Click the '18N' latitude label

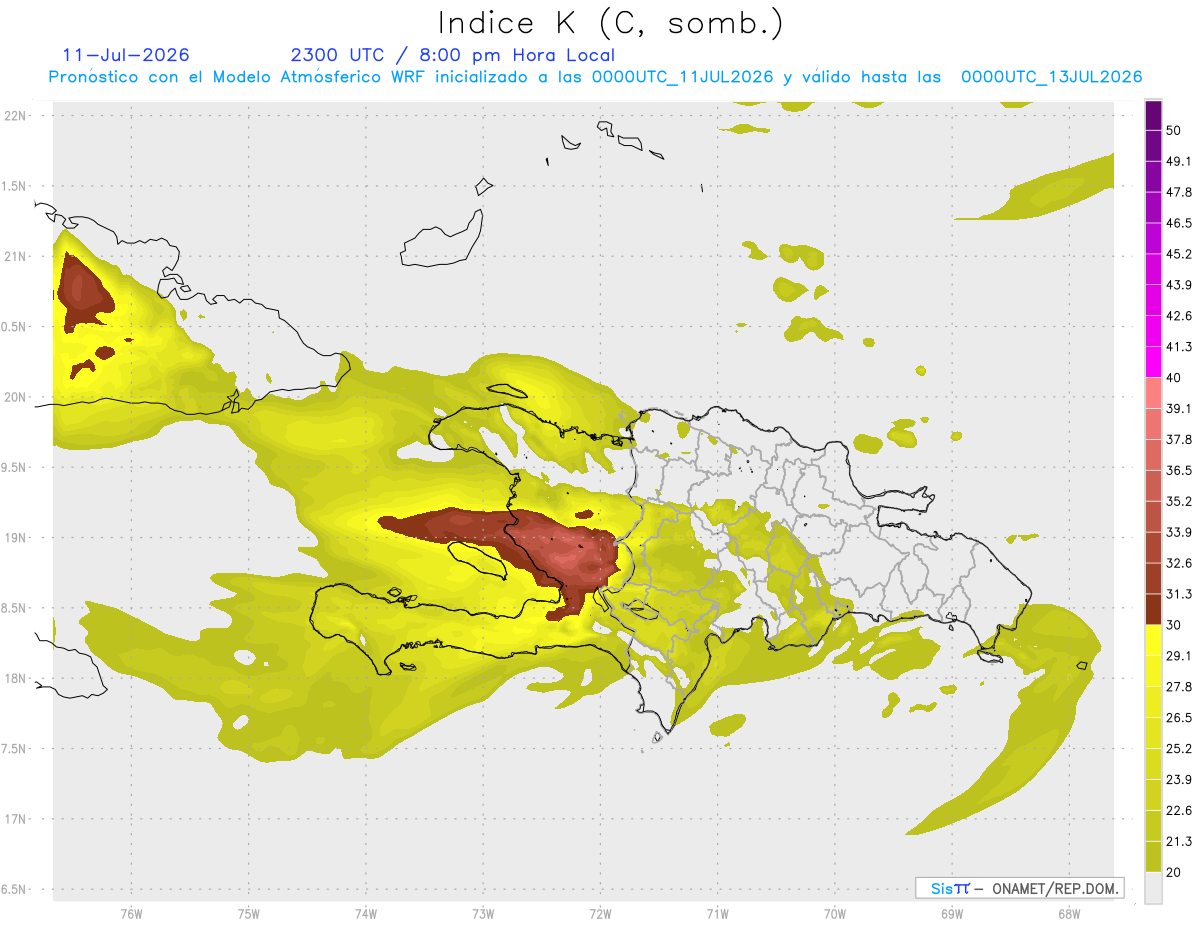pyautogui.click(x=17, y=678)
